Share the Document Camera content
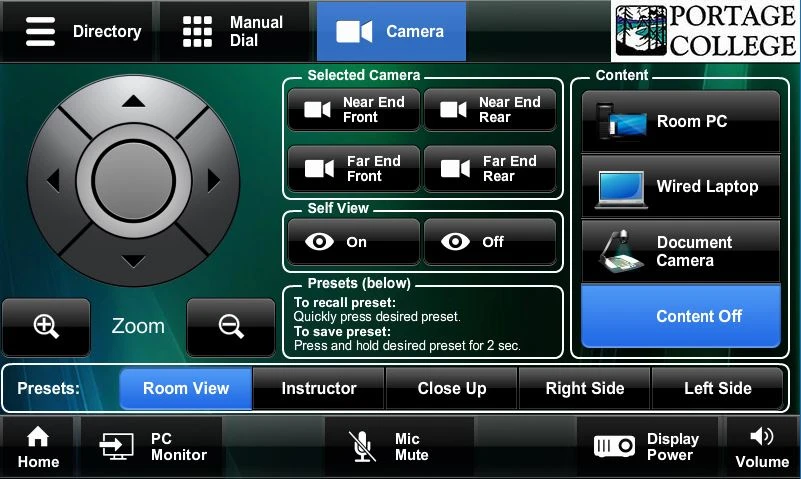Viewport: 801px width, 479px height. point(681,251)
